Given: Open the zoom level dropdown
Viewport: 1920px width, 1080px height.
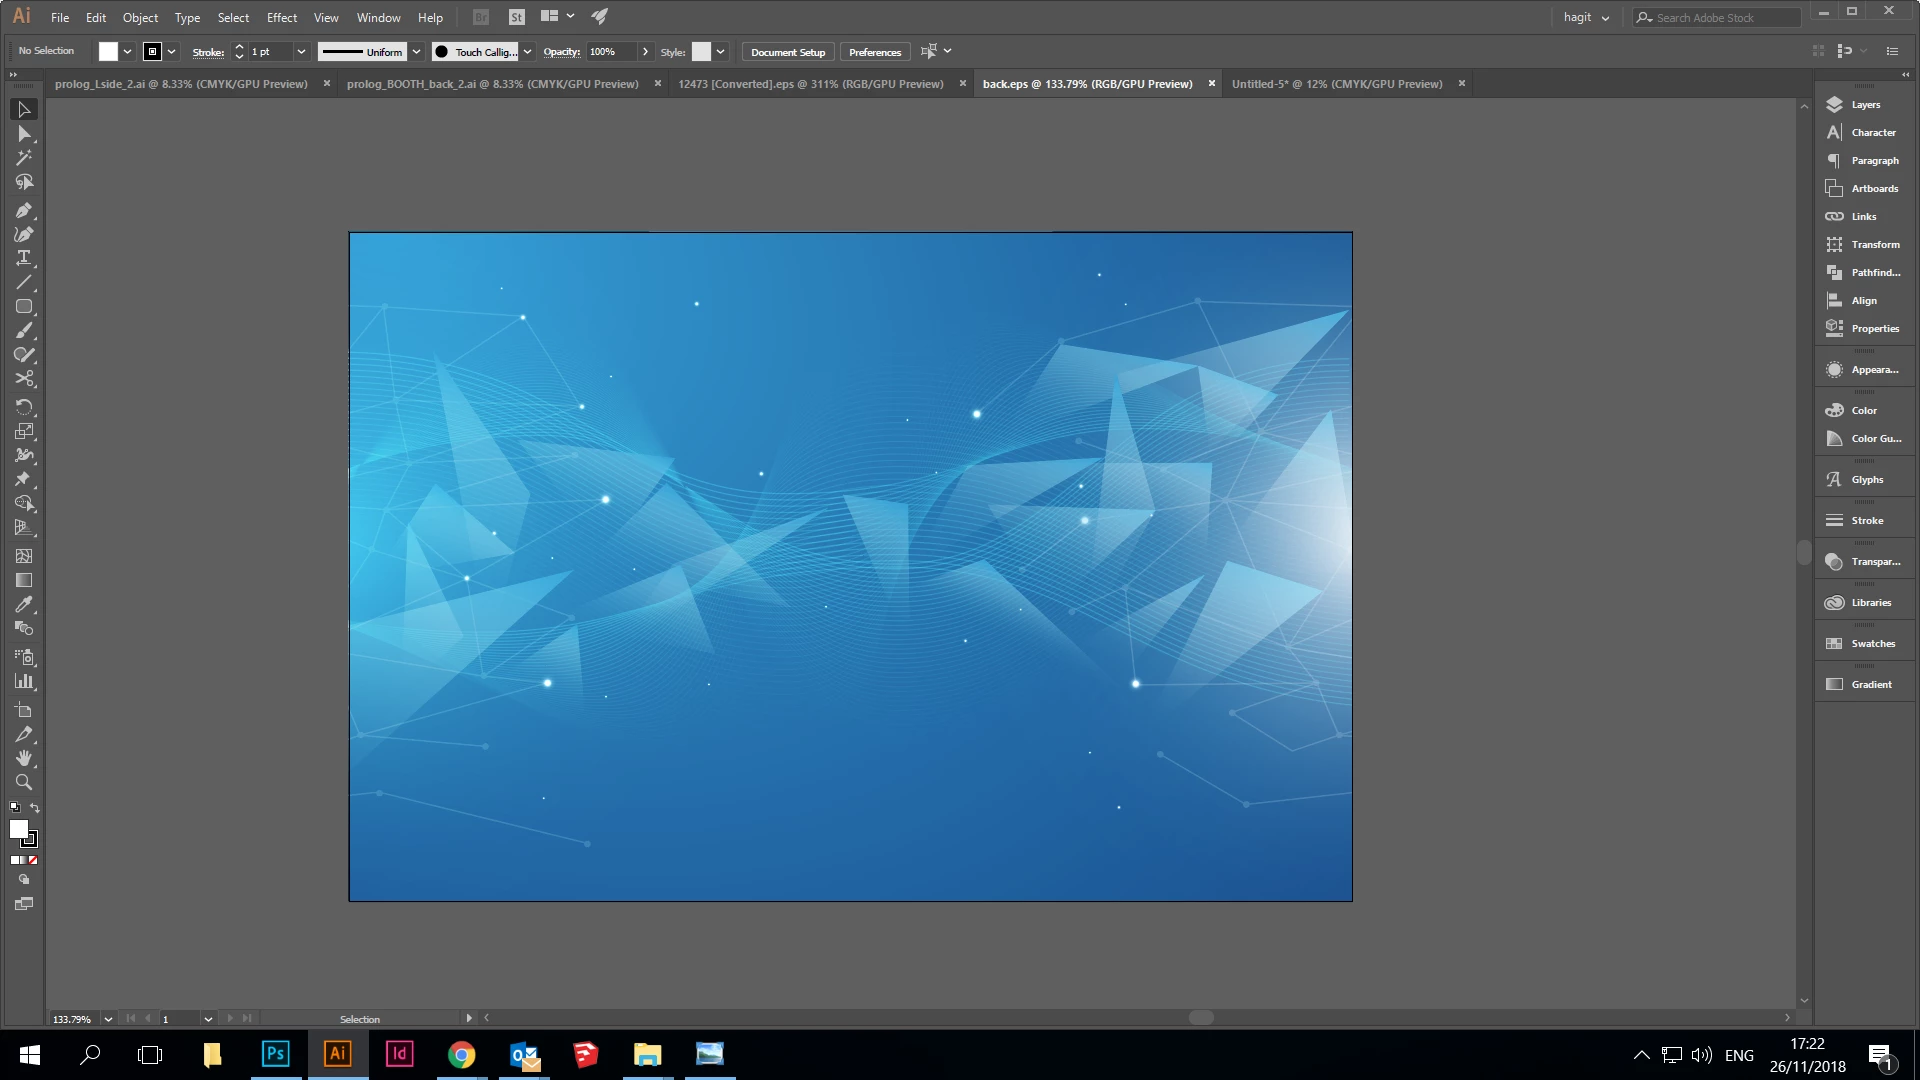Looking at the screenshot, I should pyautogui.click(x=108, y=1019).
